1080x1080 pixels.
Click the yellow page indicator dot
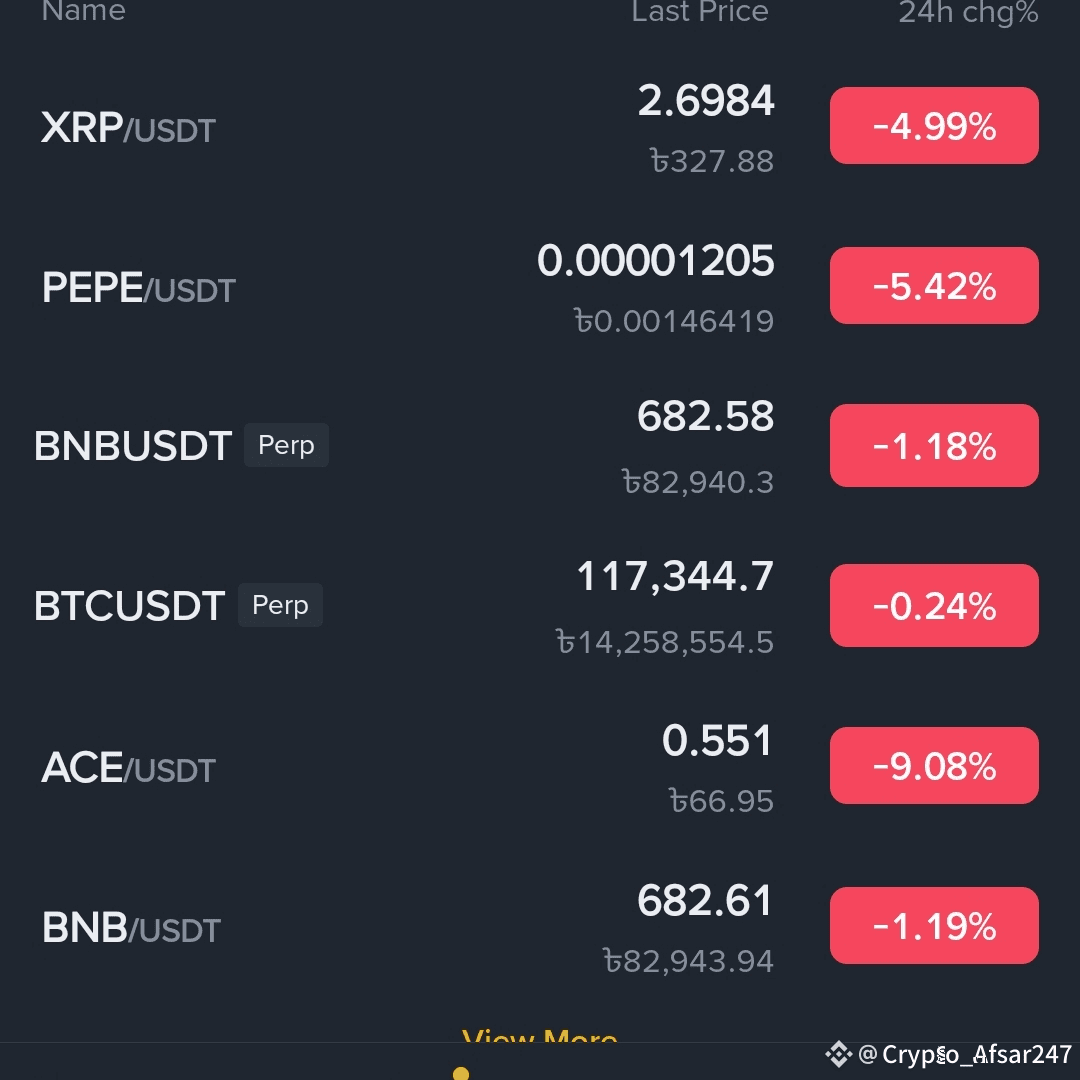point(461,1074)
